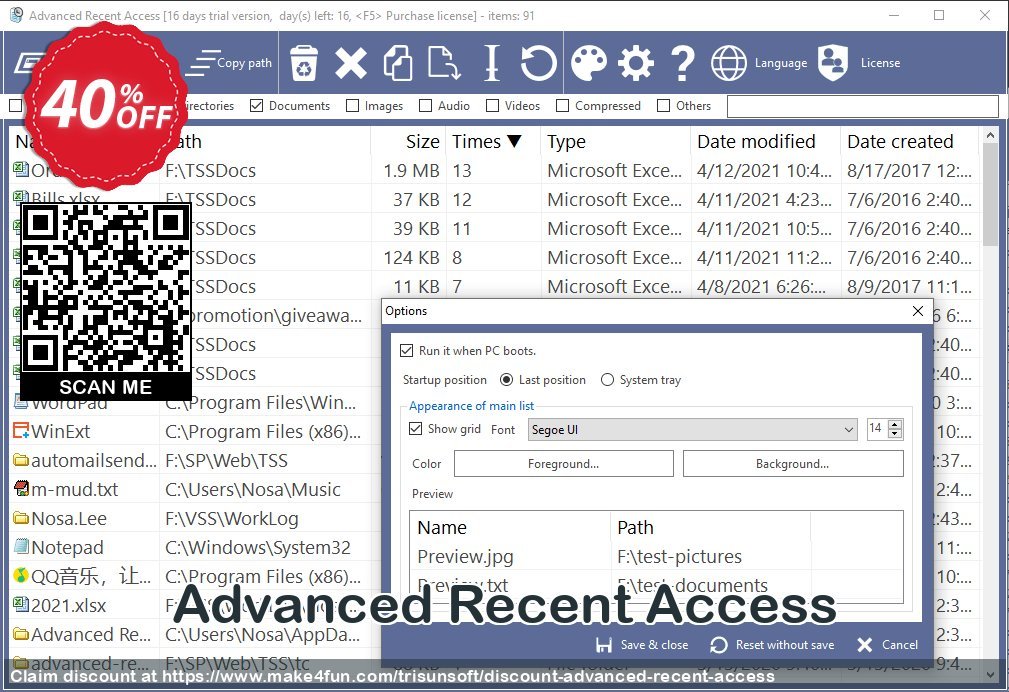
Task: Click the Foreground... color button
Action: (564, 463)
